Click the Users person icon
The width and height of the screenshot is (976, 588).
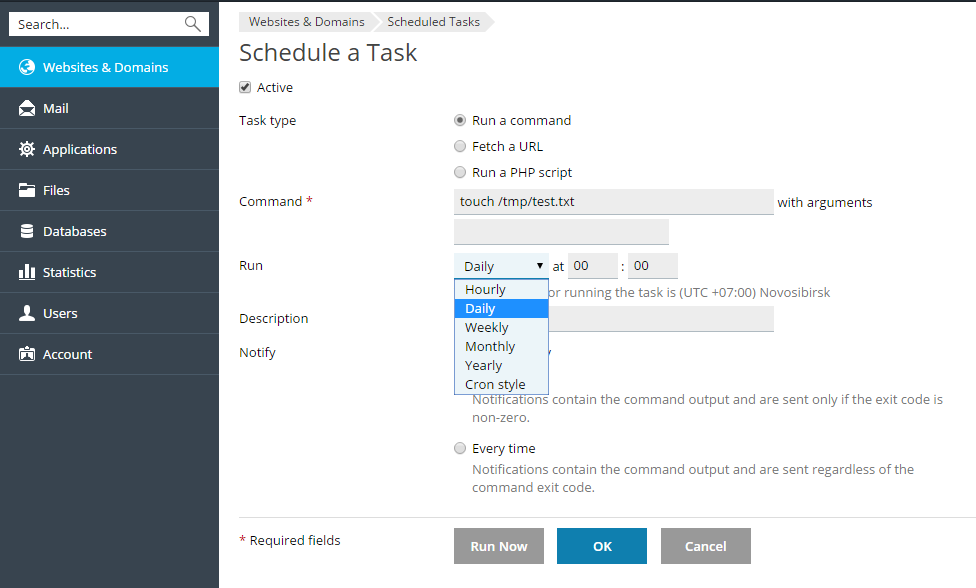click(x=27, y=314)
